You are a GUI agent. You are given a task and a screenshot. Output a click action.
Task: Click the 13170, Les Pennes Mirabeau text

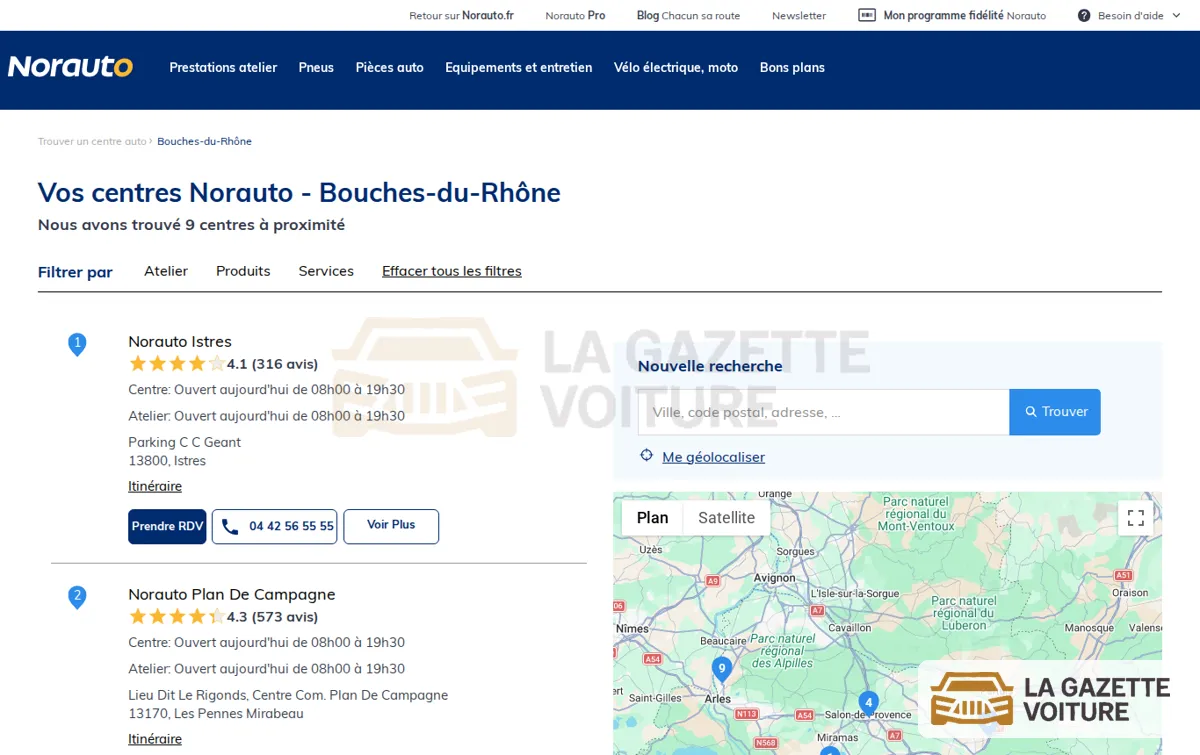point(216,714)
